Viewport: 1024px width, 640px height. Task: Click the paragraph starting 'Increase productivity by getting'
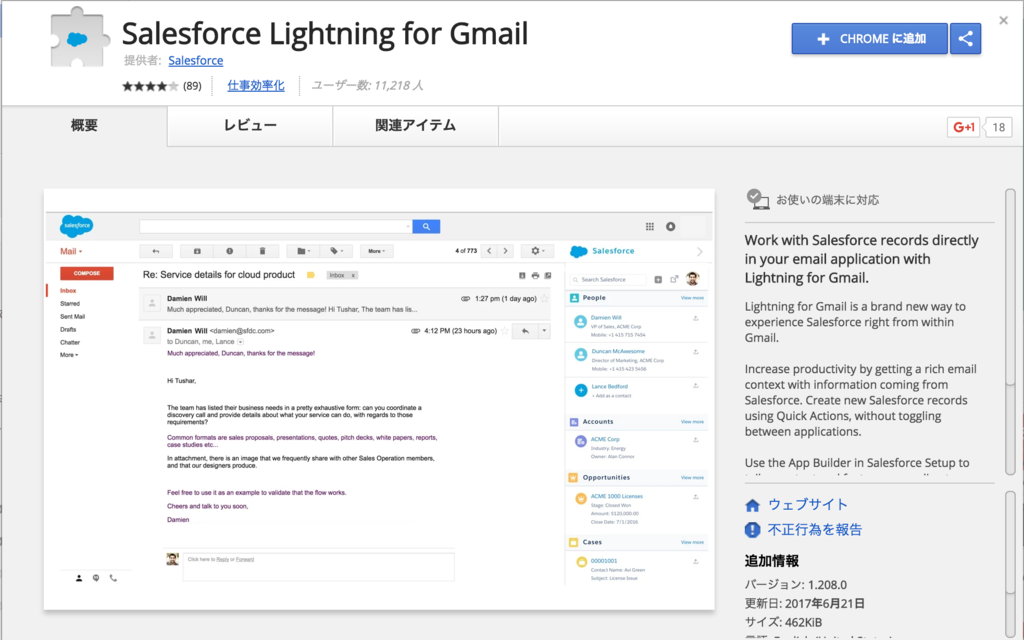click(x=861, y=400)
